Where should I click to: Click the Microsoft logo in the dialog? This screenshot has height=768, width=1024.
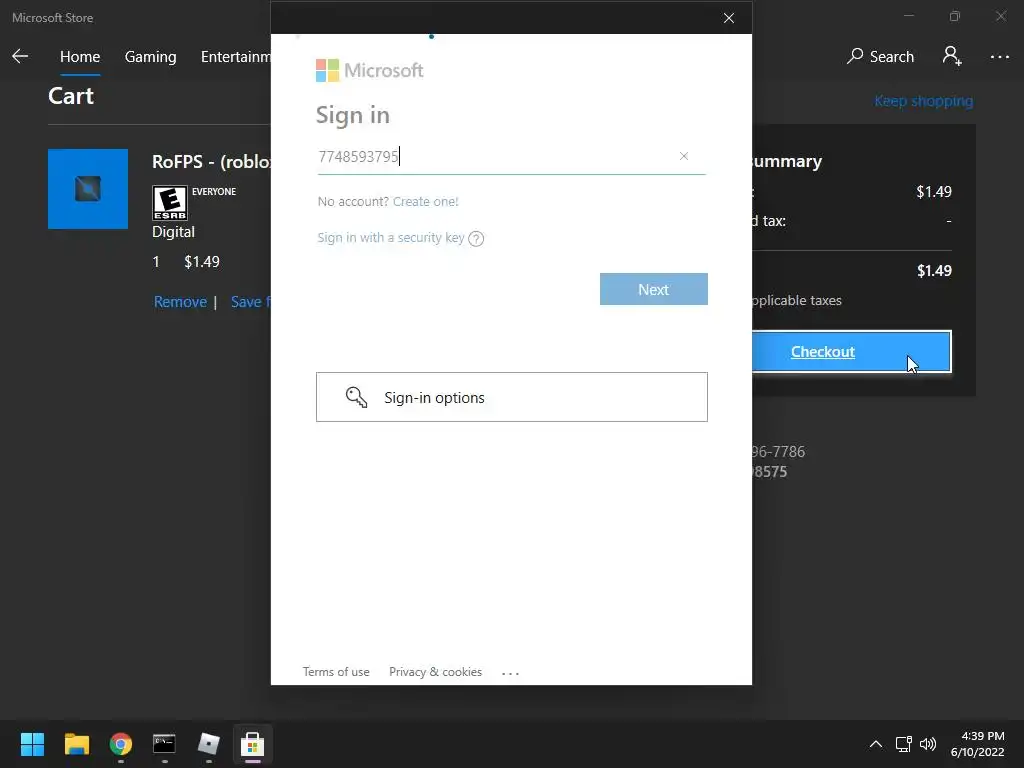point(370,71)
